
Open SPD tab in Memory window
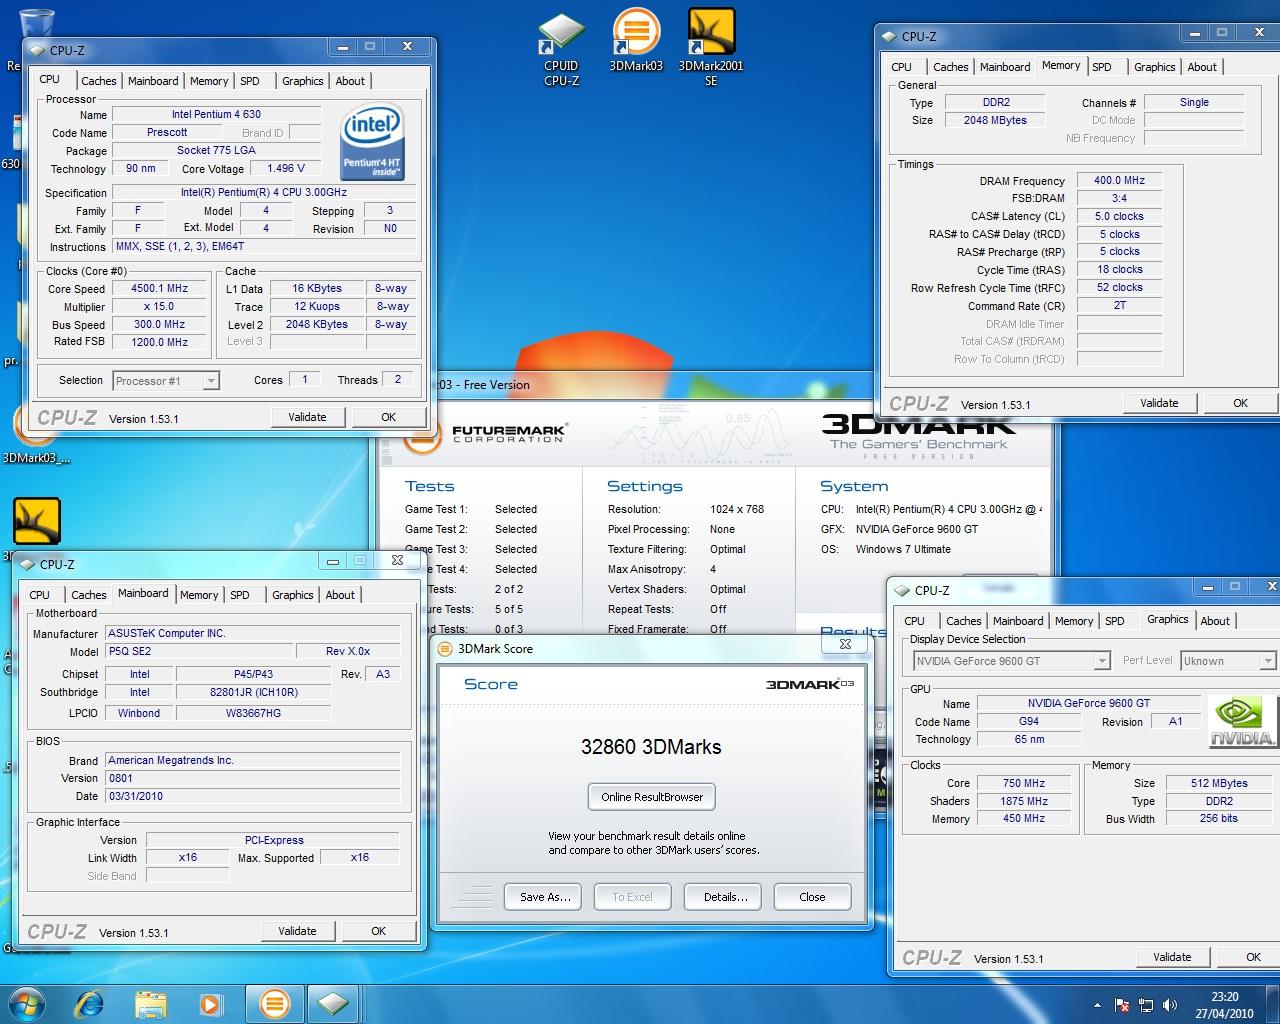[1101, 67]
